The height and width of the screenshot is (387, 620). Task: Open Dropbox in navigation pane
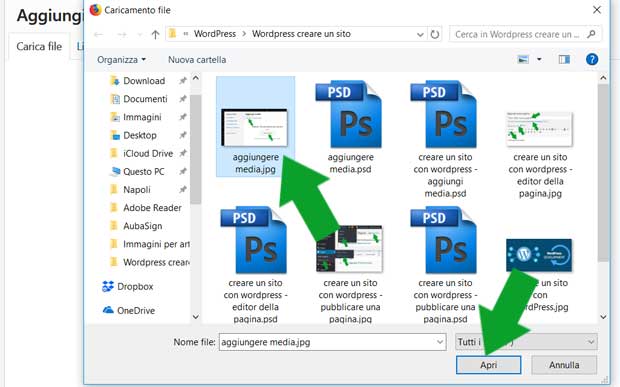pos(135,287)
